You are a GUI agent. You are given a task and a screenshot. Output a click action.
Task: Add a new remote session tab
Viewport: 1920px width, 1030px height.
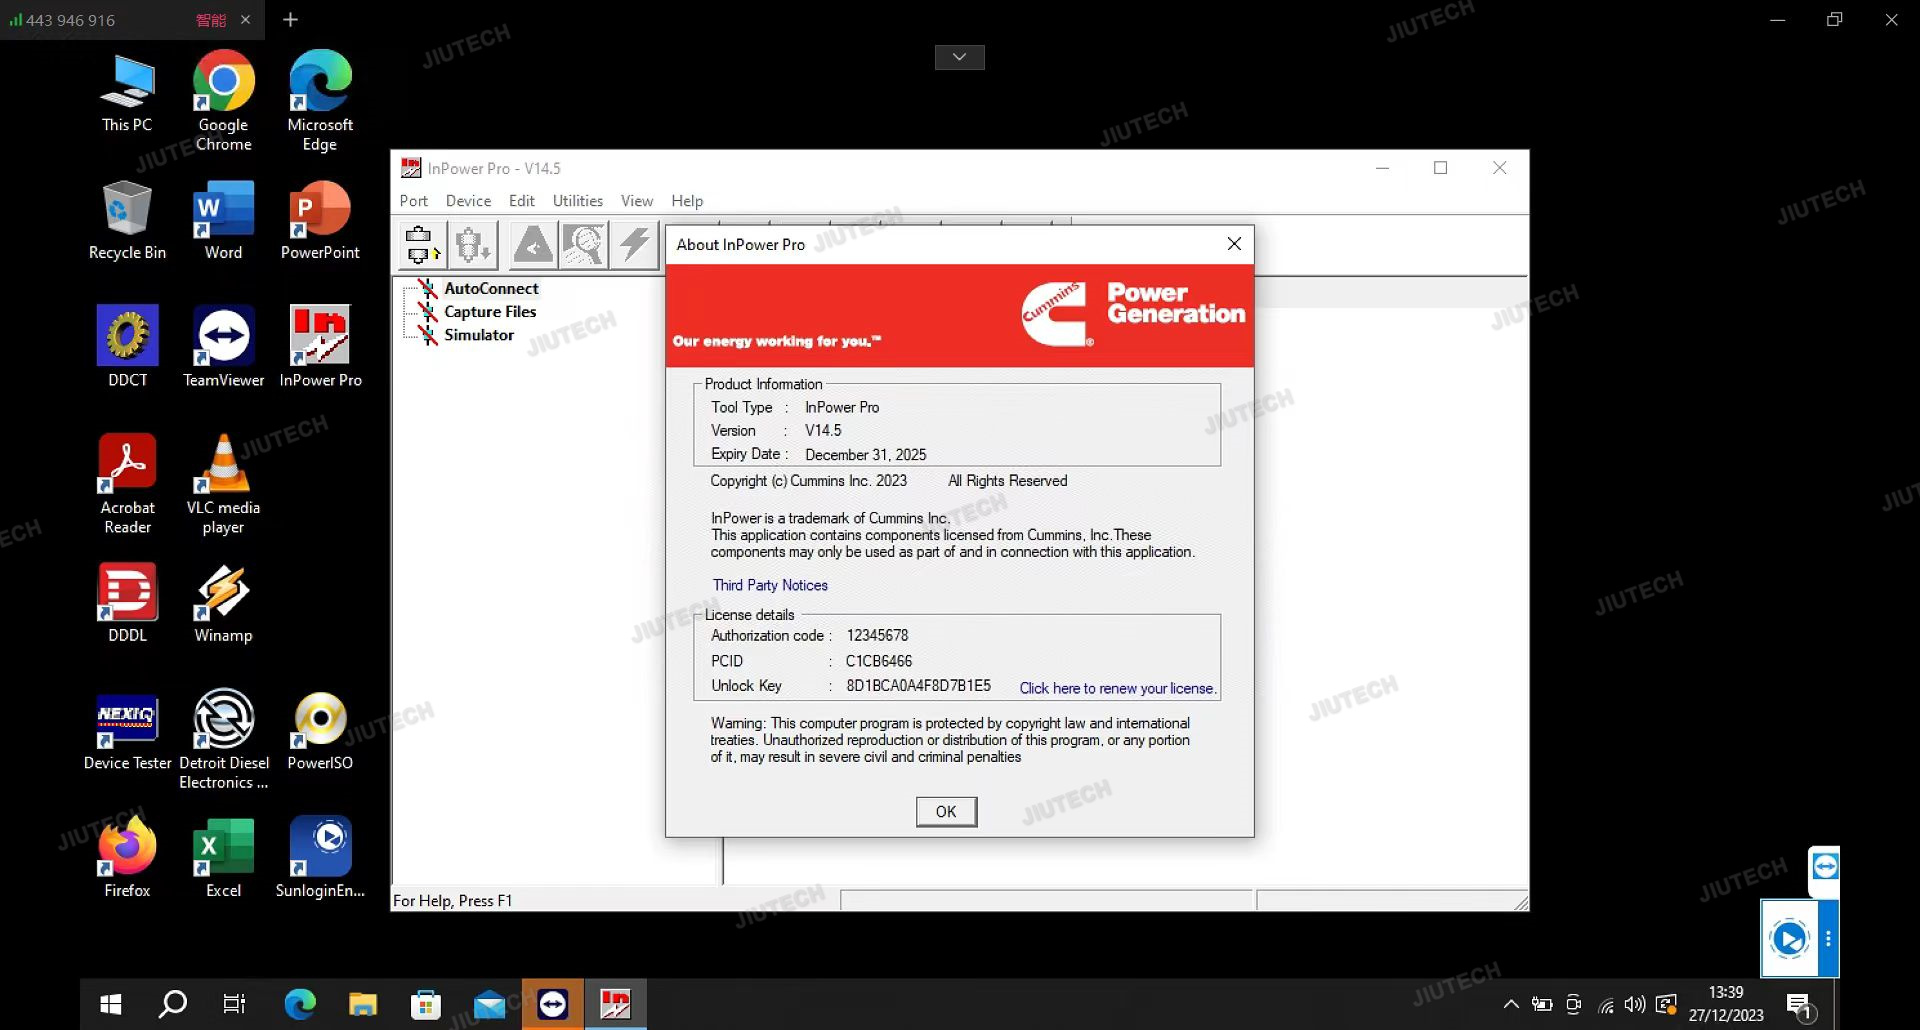(290, 19)
